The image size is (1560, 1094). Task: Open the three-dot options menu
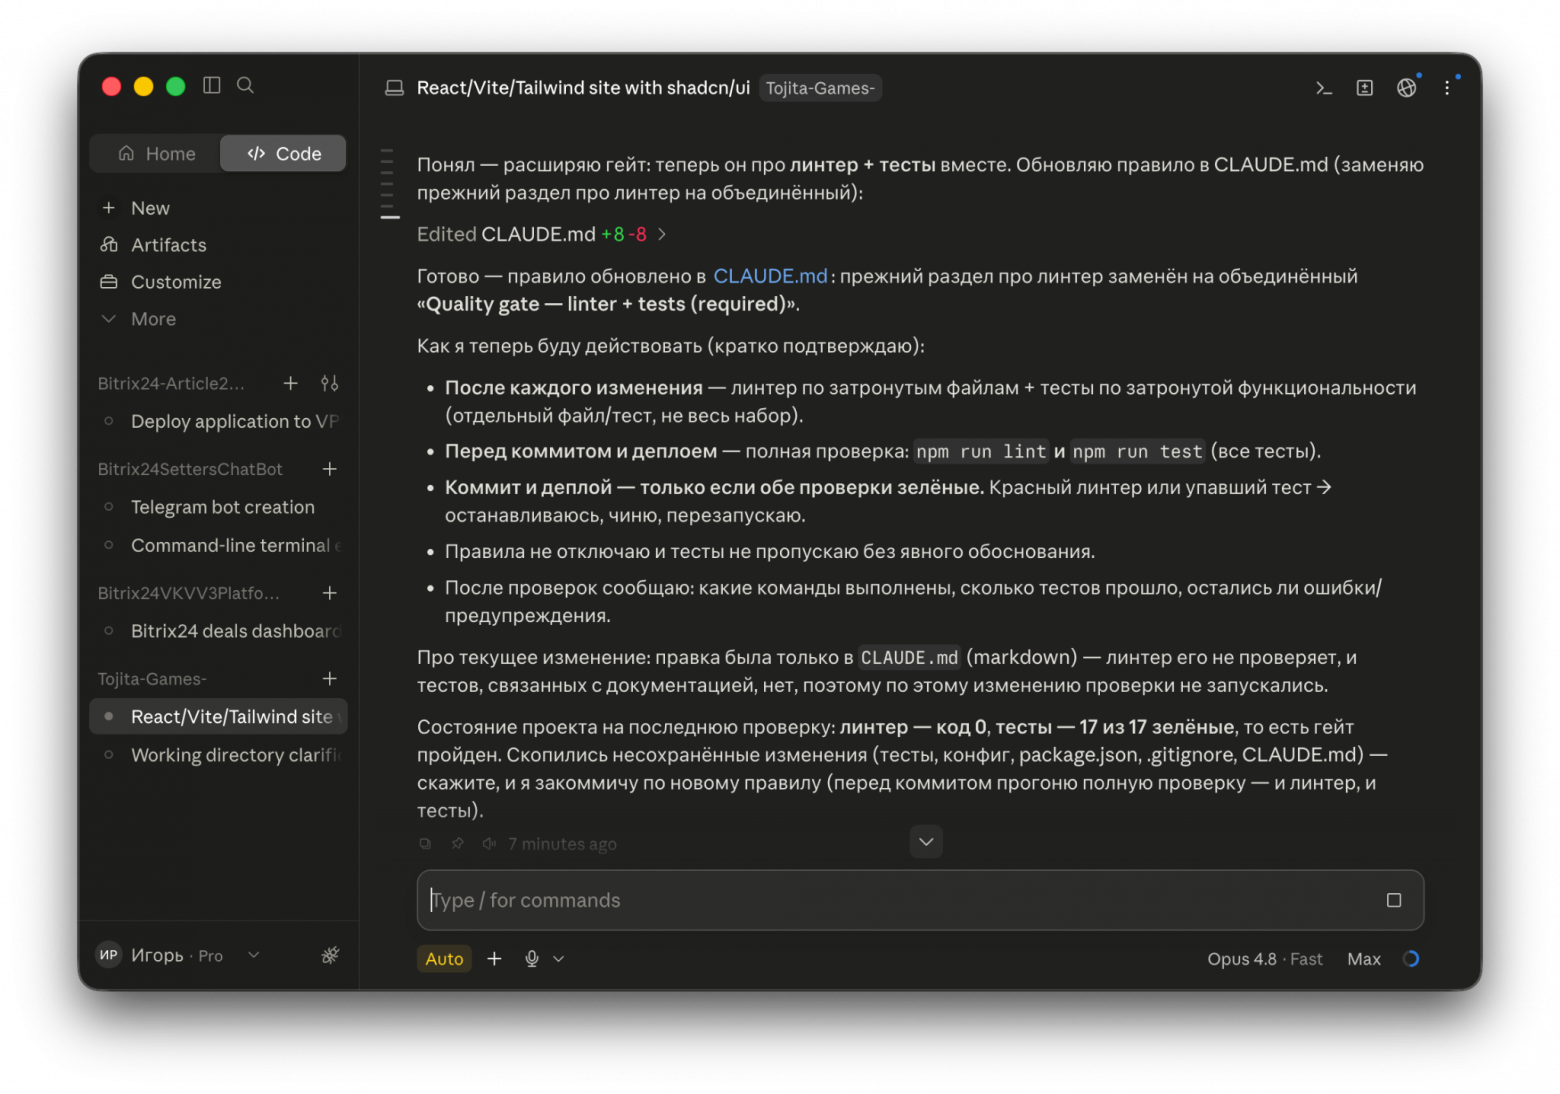(x=1447, y=88)
